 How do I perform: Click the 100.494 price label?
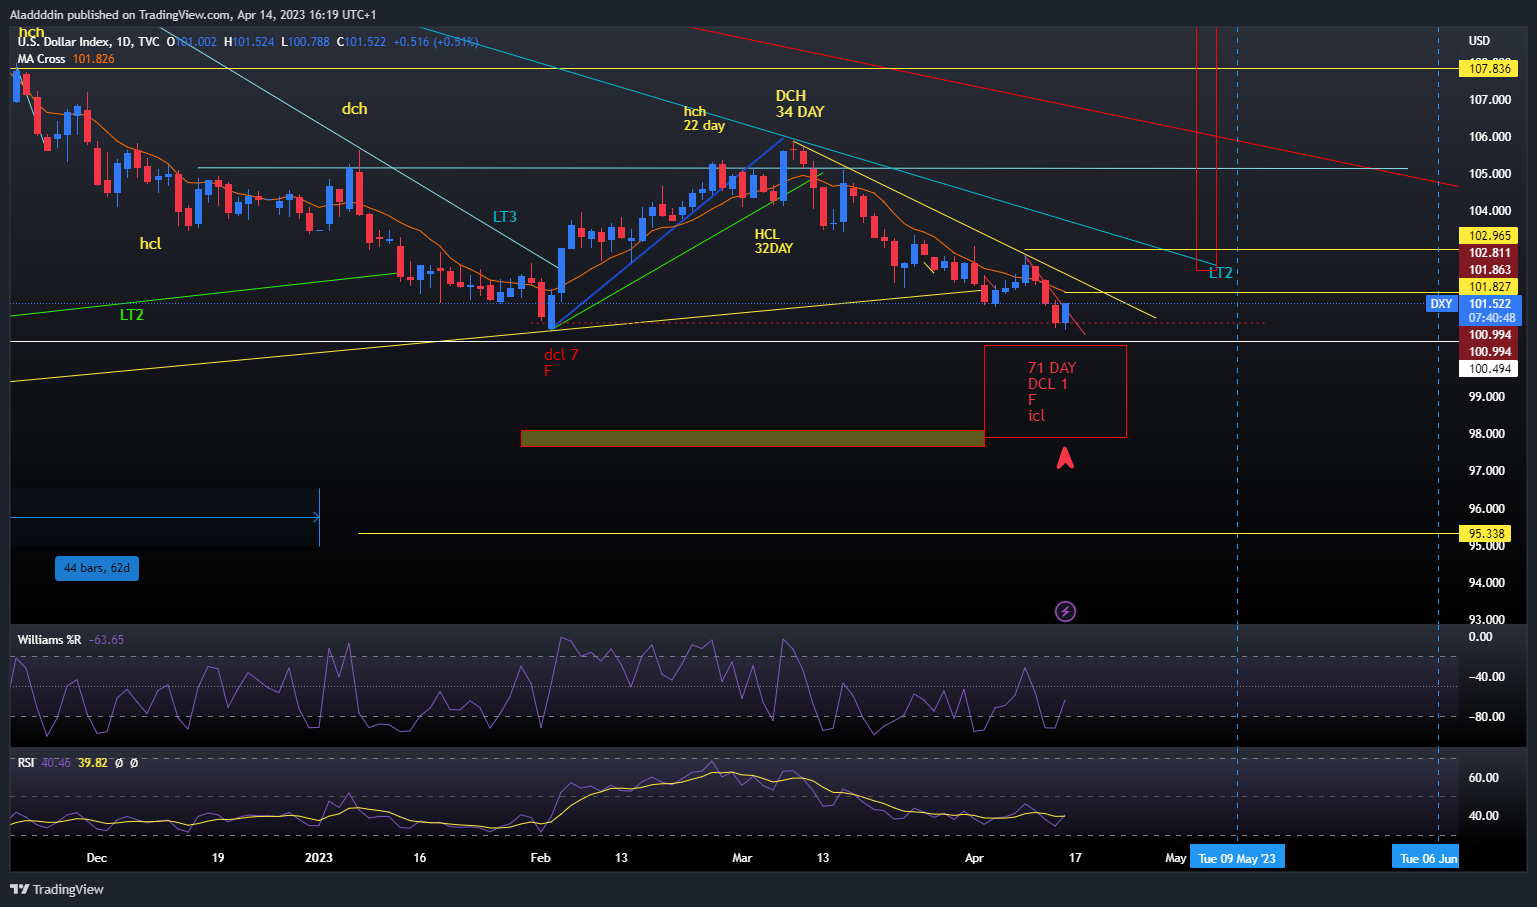[x=1488, y=369]
